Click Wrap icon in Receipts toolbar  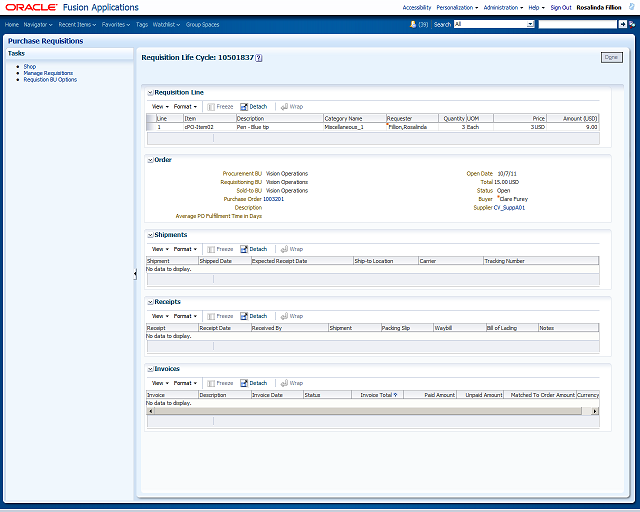click(x=284, y=316)
